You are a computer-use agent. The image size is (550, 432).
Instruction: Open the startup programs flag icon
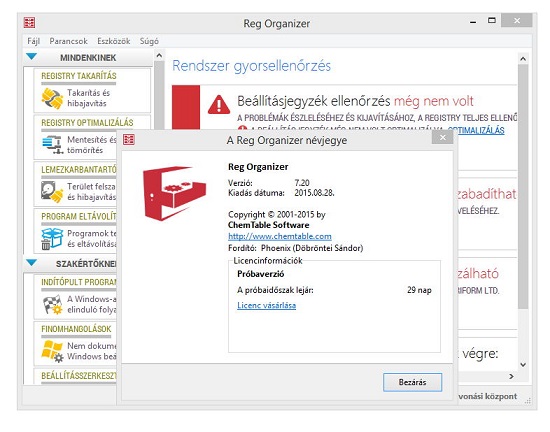point(52,304)
